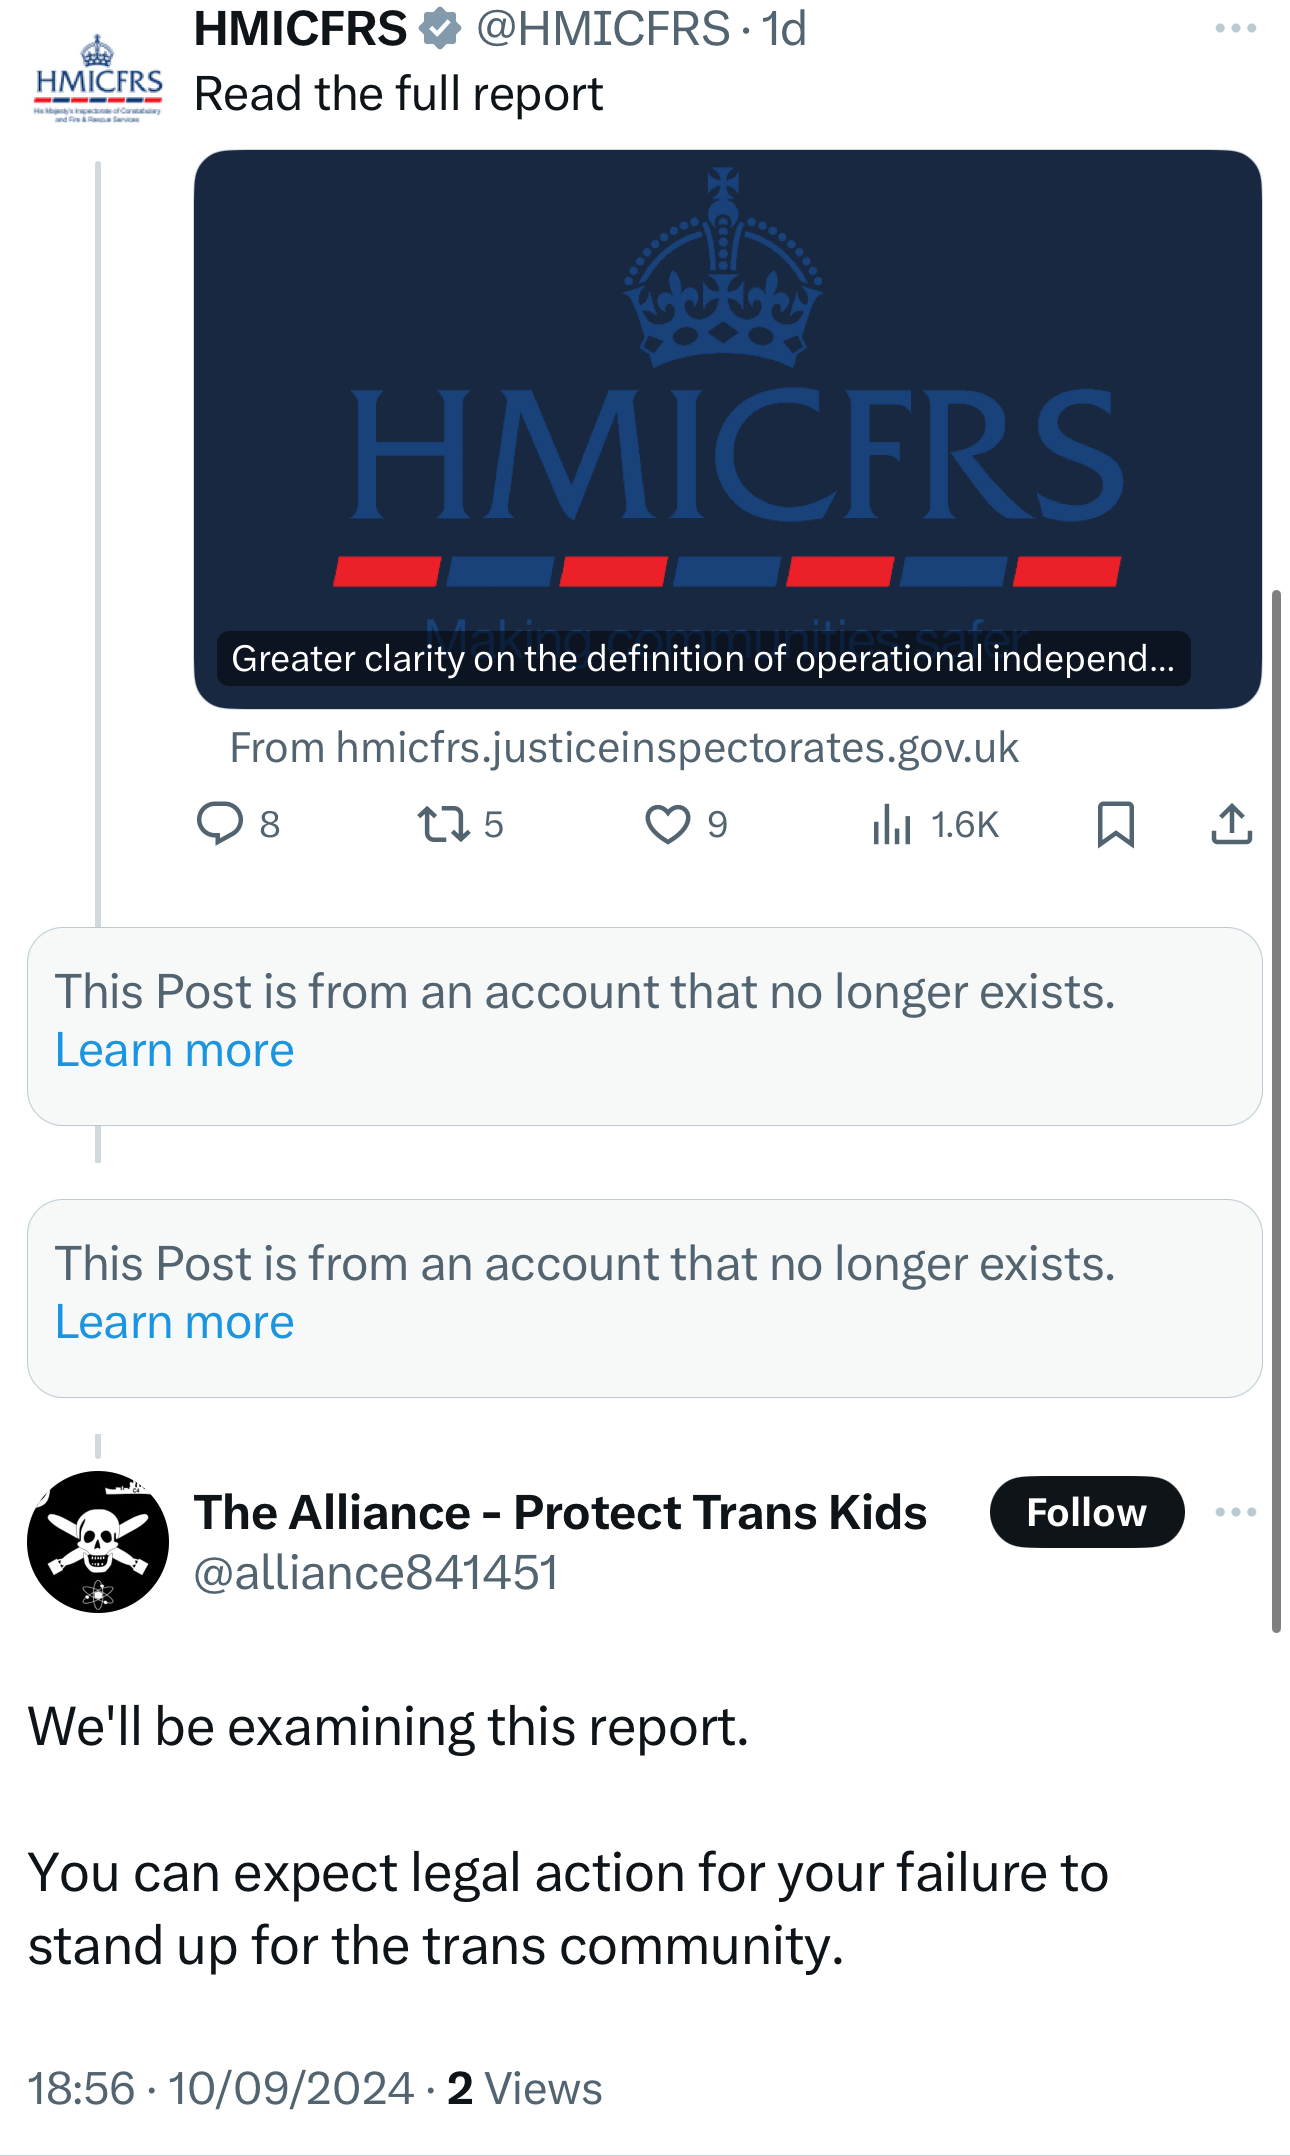View analytics for the HMICFRS post
This screenshot has width=1290, height=2156.
click(891, 824)
